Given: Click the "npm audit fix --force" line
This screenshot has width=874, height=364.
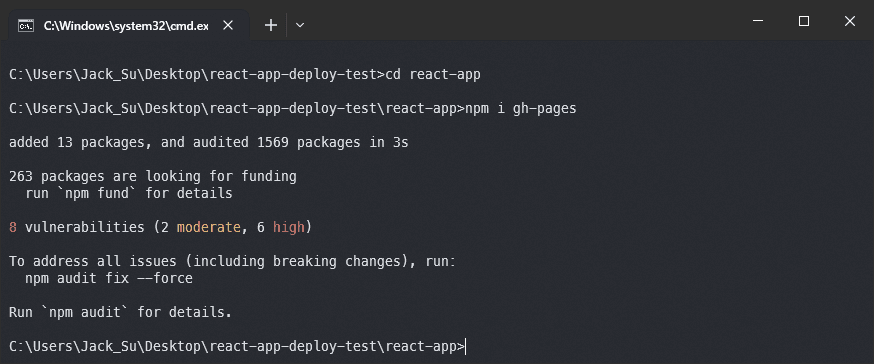Looking at the screenshot, I should pos(109,278).
